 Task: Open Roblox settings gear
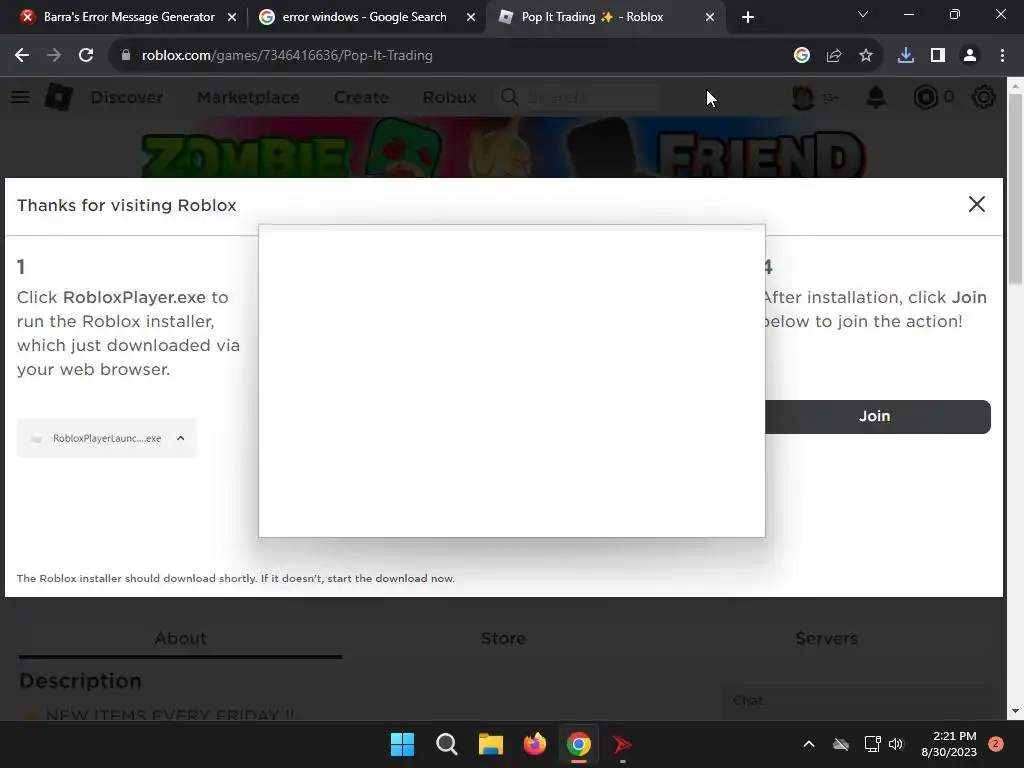[984, 97]
